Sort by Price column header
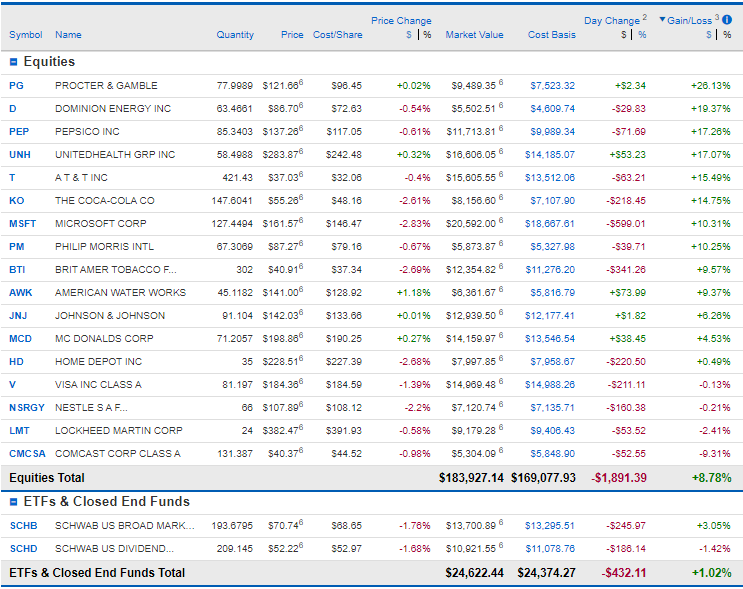 292,35
